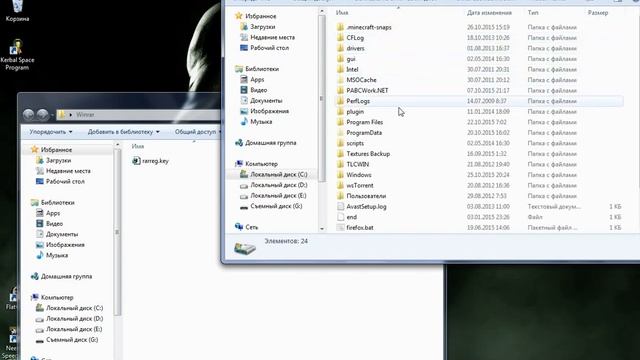Select the gui folder icon
This screenshot has width=640, height=360.
pyautogui.click(x=340, y=59)
